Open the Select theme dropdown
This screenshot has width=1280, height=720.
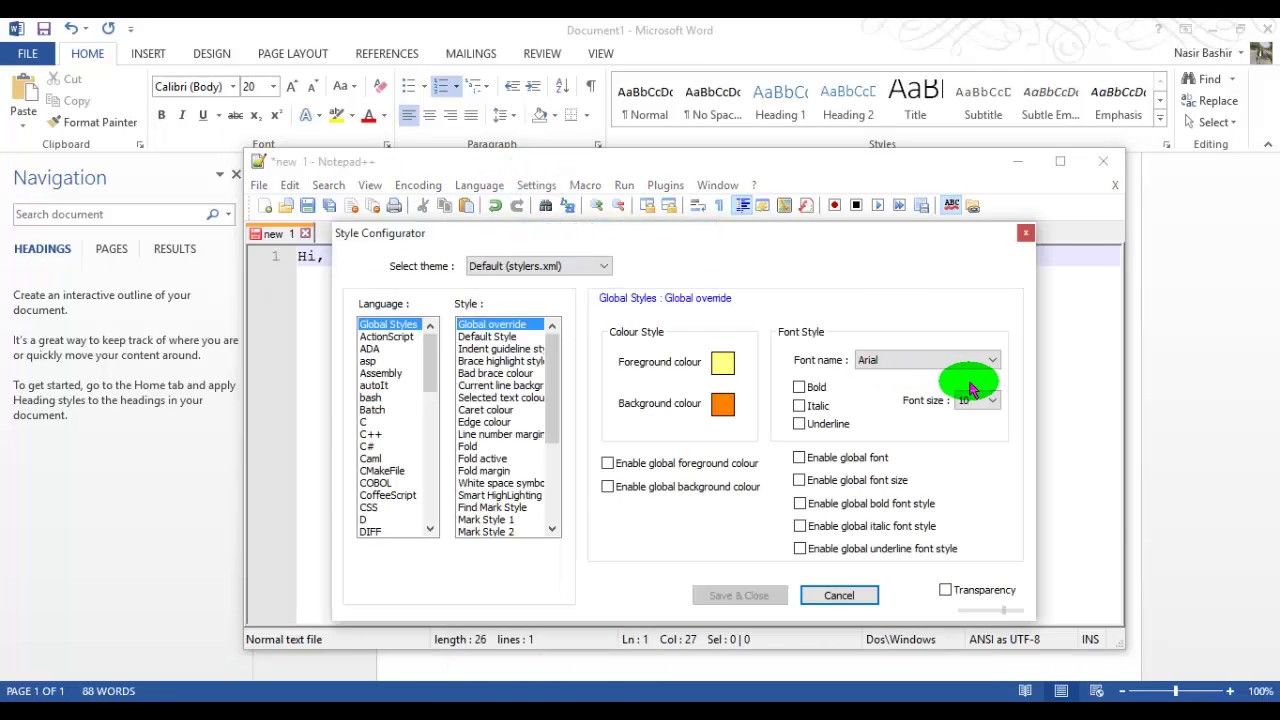point(539,266)
